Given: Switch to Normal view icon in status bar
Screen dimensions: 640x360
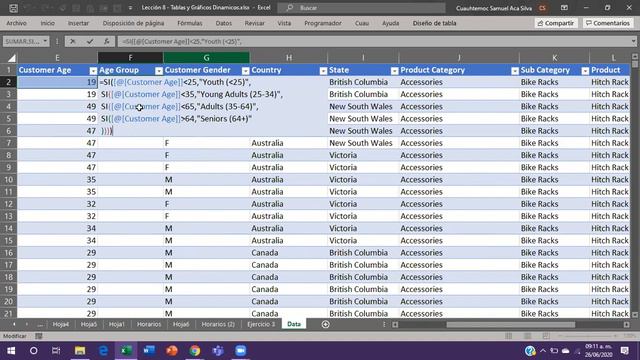Looking at the screenshot, I should (x=509, y=336).
